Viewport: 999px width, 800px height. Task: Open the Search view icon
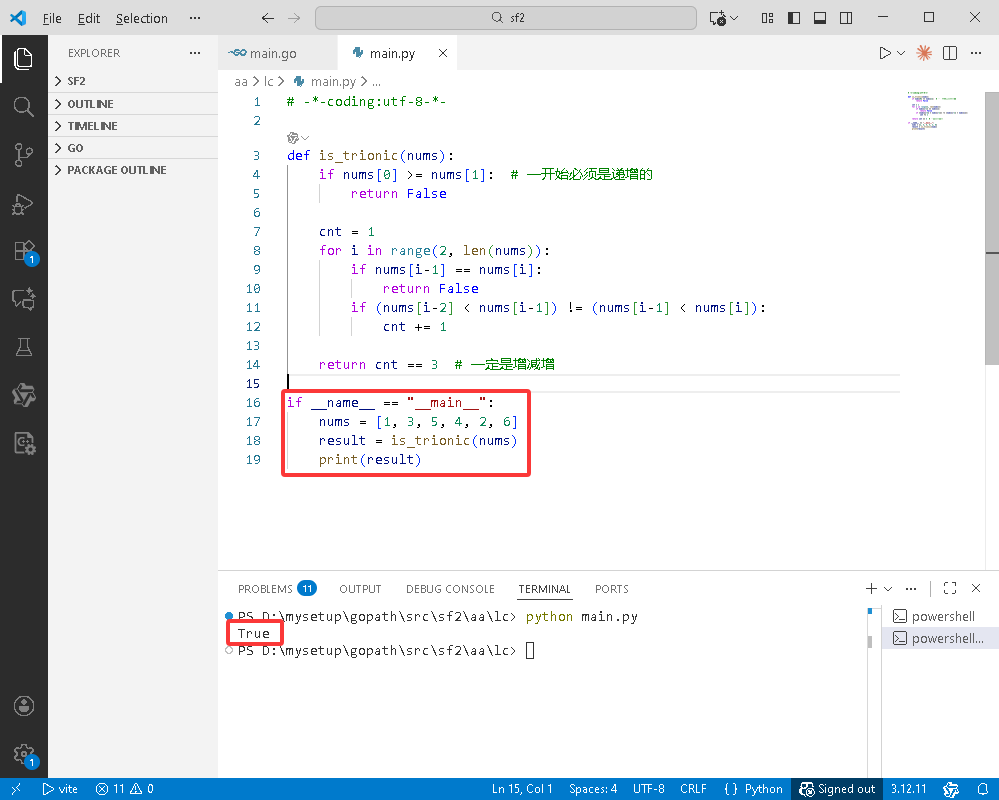pyautogui.click(x=24, y=106)
